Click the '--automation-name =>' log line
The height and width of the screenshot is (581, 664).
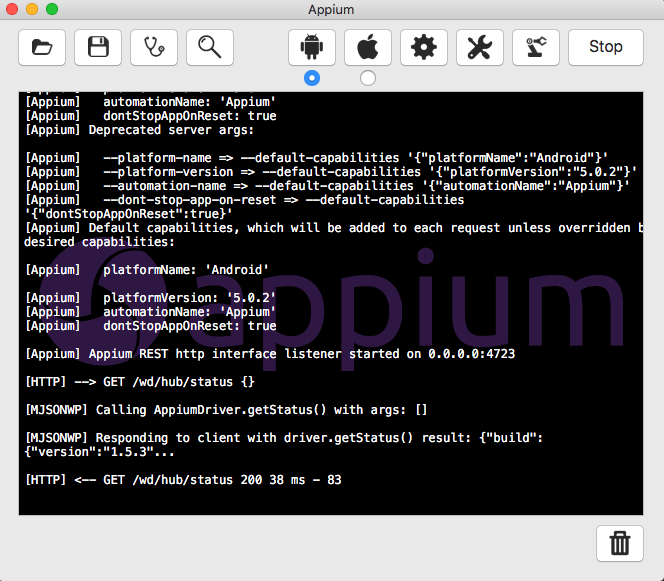[327, 185]
